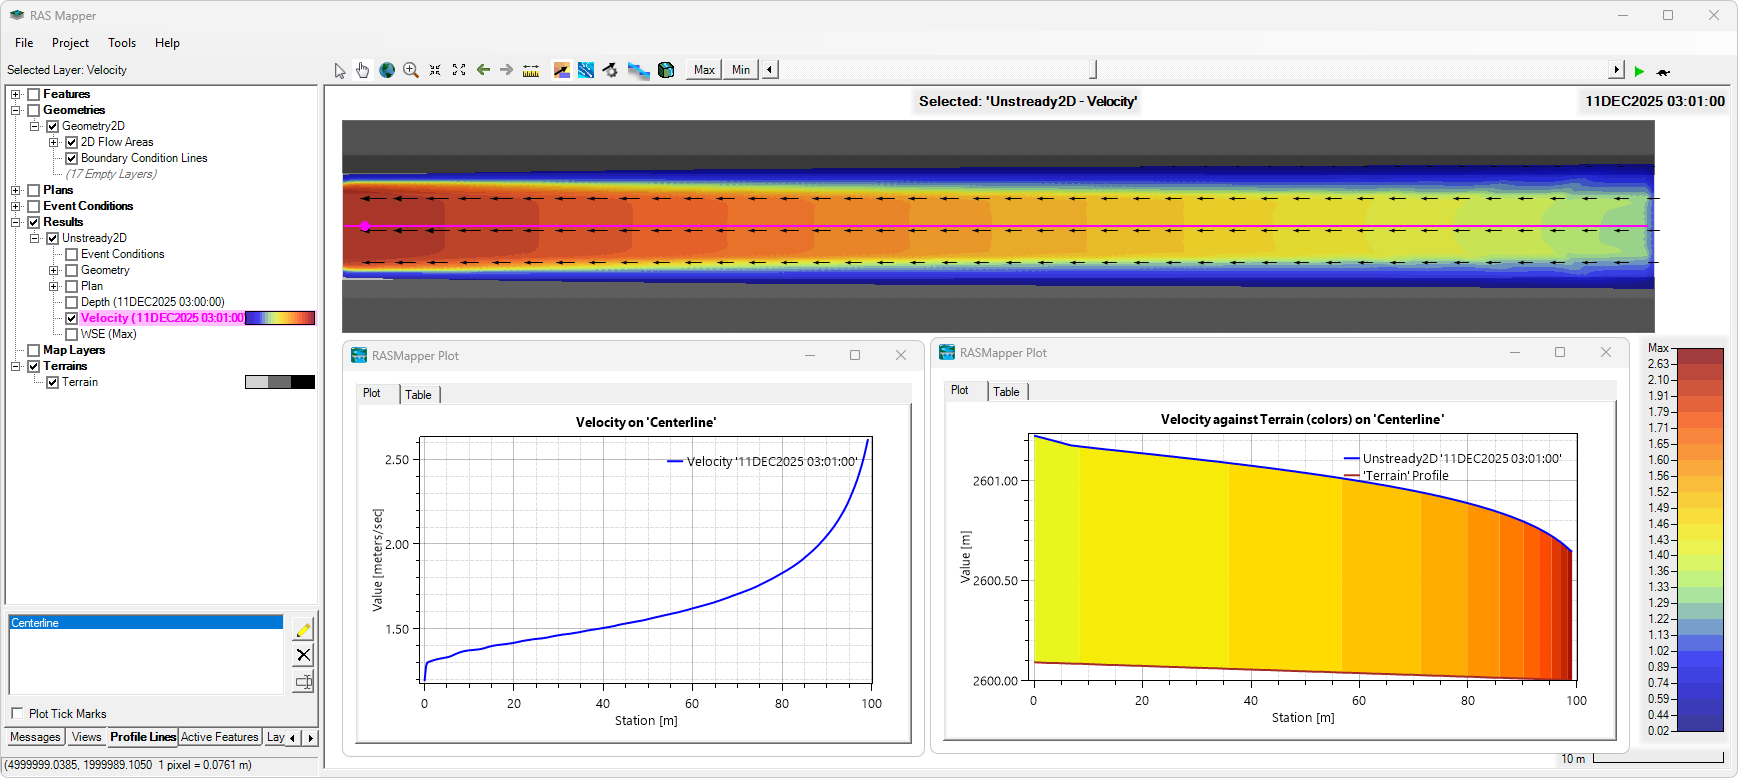Enable the Depth result layer checkbox
1738x778 pixels.
click(x=72, y=302)
